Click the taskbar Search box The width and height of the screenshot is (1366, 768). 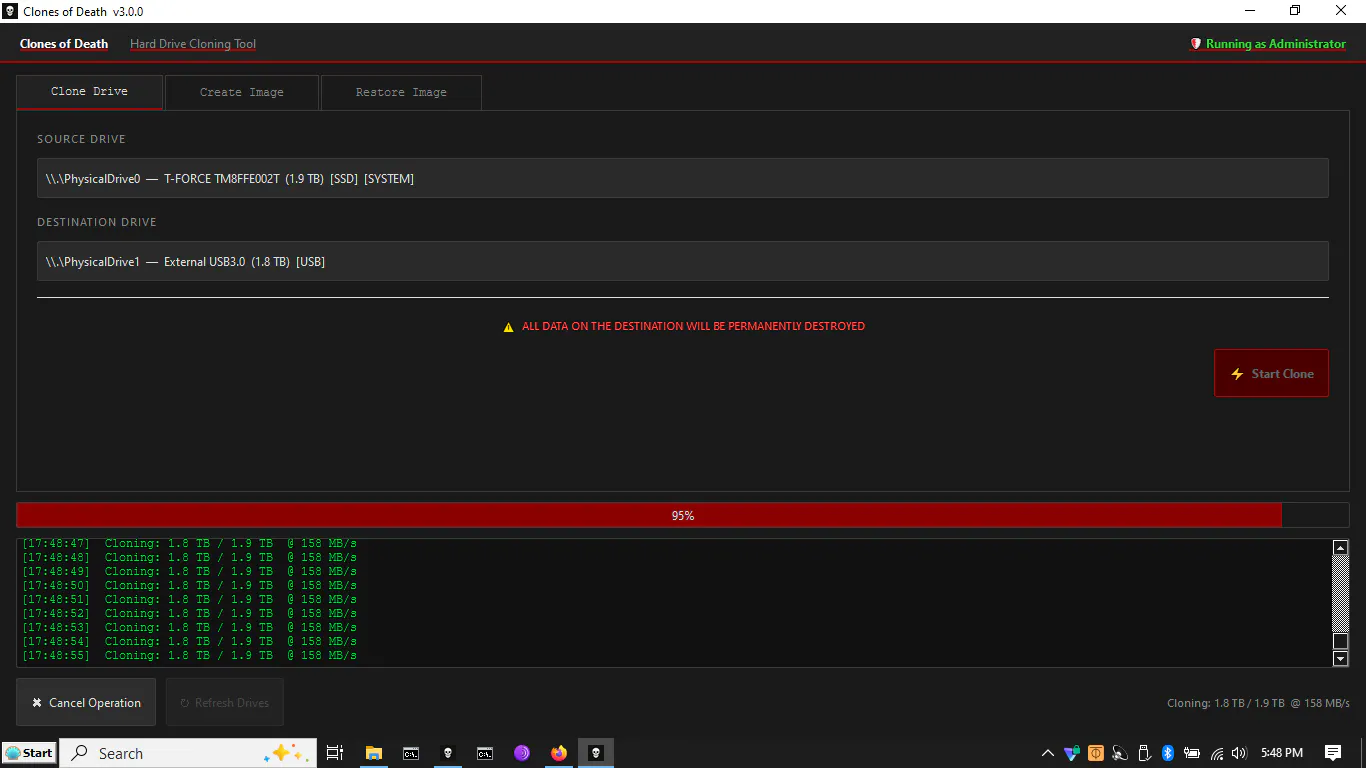coord(188,753)
